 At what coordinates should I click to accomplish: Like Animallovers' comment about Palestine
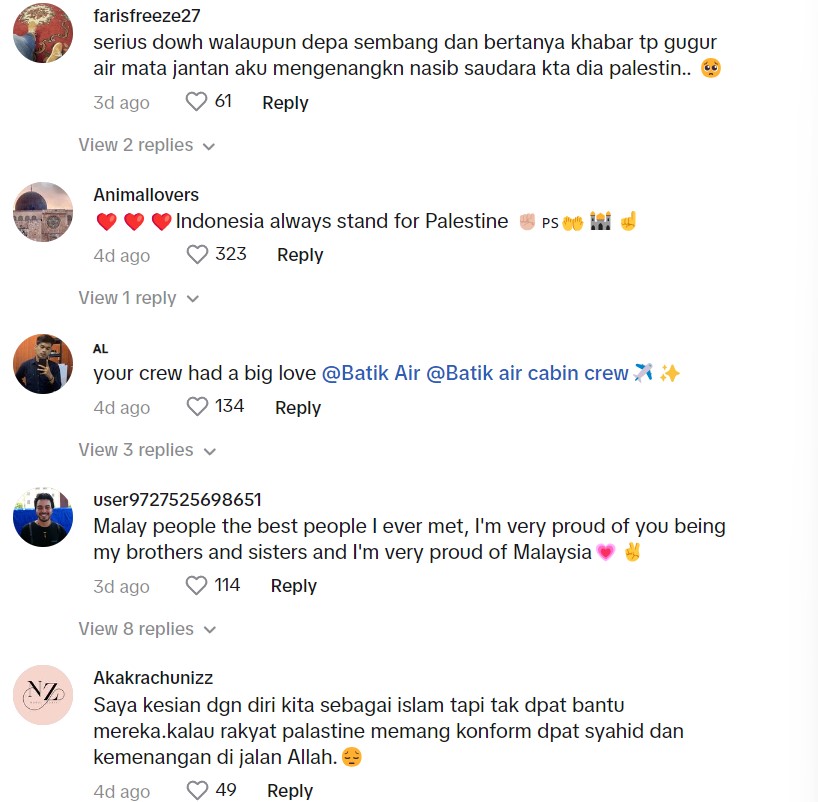197,255
